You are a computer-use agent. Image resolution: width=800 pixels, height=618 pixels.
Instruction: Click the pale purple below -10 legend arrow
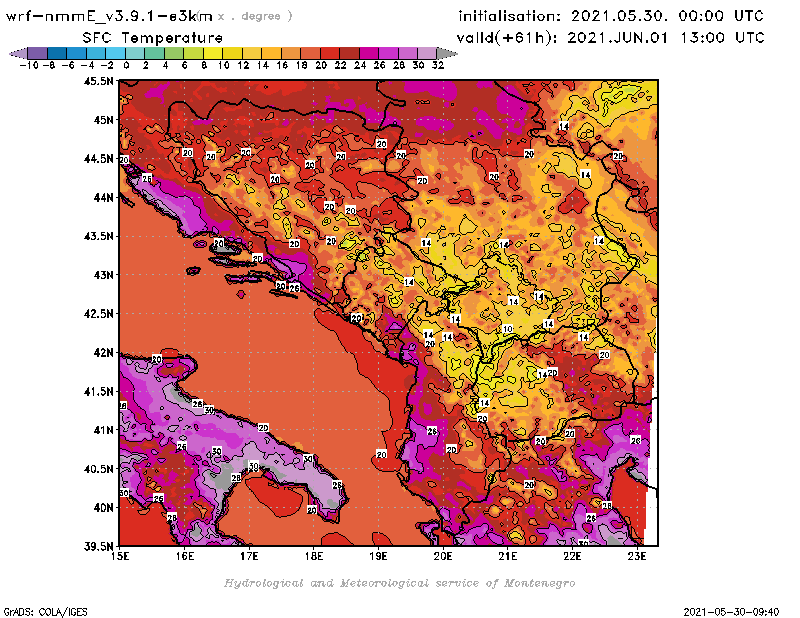[18, 53]
